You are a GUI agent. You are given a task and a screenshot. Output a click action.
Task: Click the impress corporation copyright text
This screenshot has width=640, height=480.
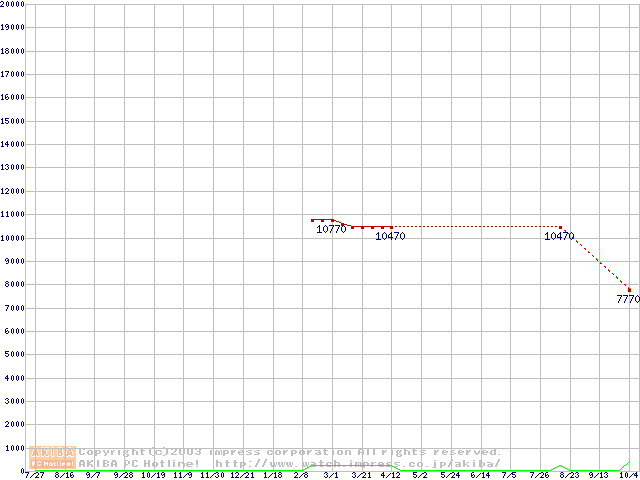tap(290, 452)
